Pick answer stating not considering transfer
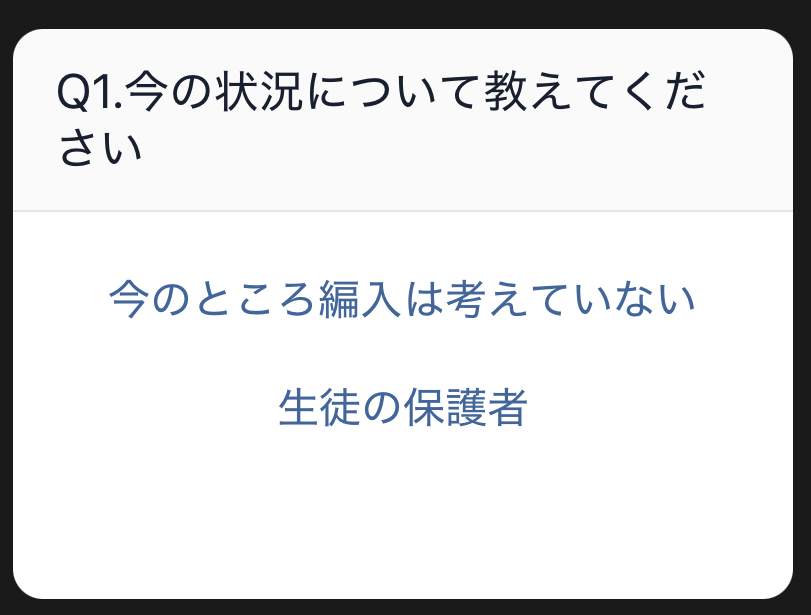The width and height of the screenshot is (811, 615). (x=402, y=299)
